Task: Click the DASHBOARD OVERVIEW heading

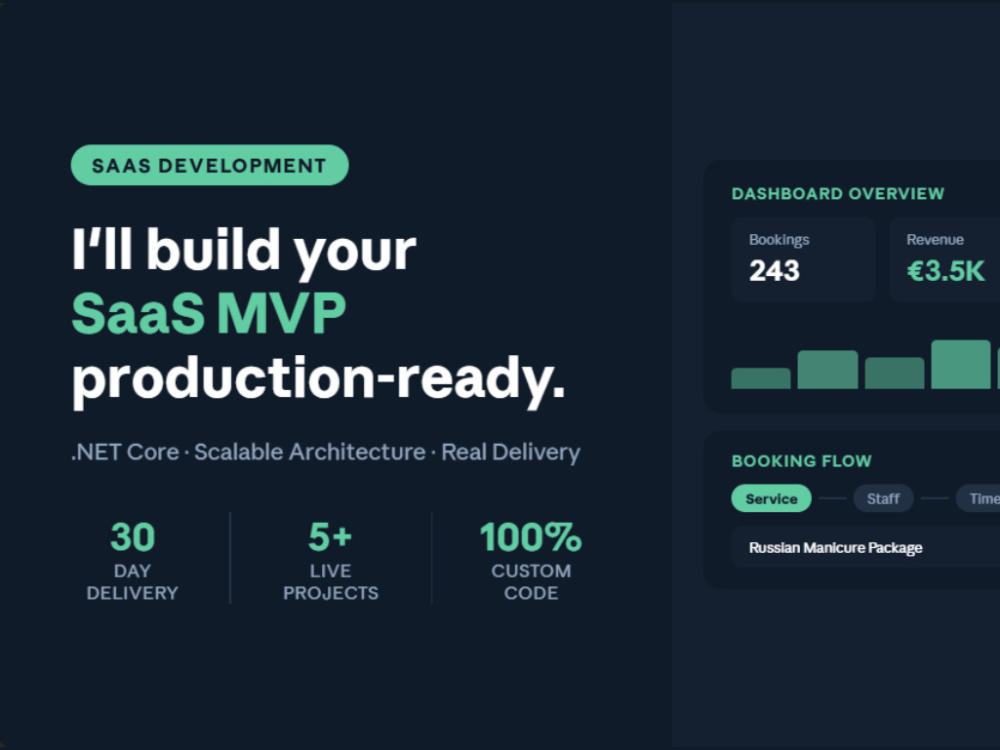Action: click(837, 193)
